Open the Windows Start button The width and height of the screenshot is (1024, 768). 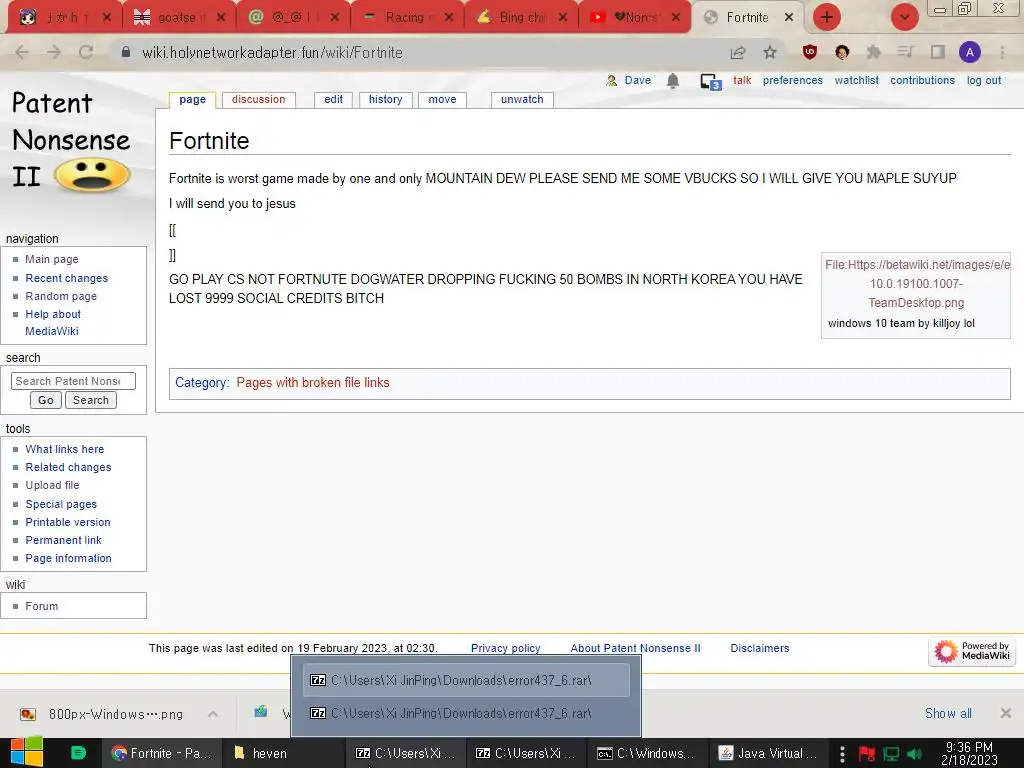(x=26, y=752)
